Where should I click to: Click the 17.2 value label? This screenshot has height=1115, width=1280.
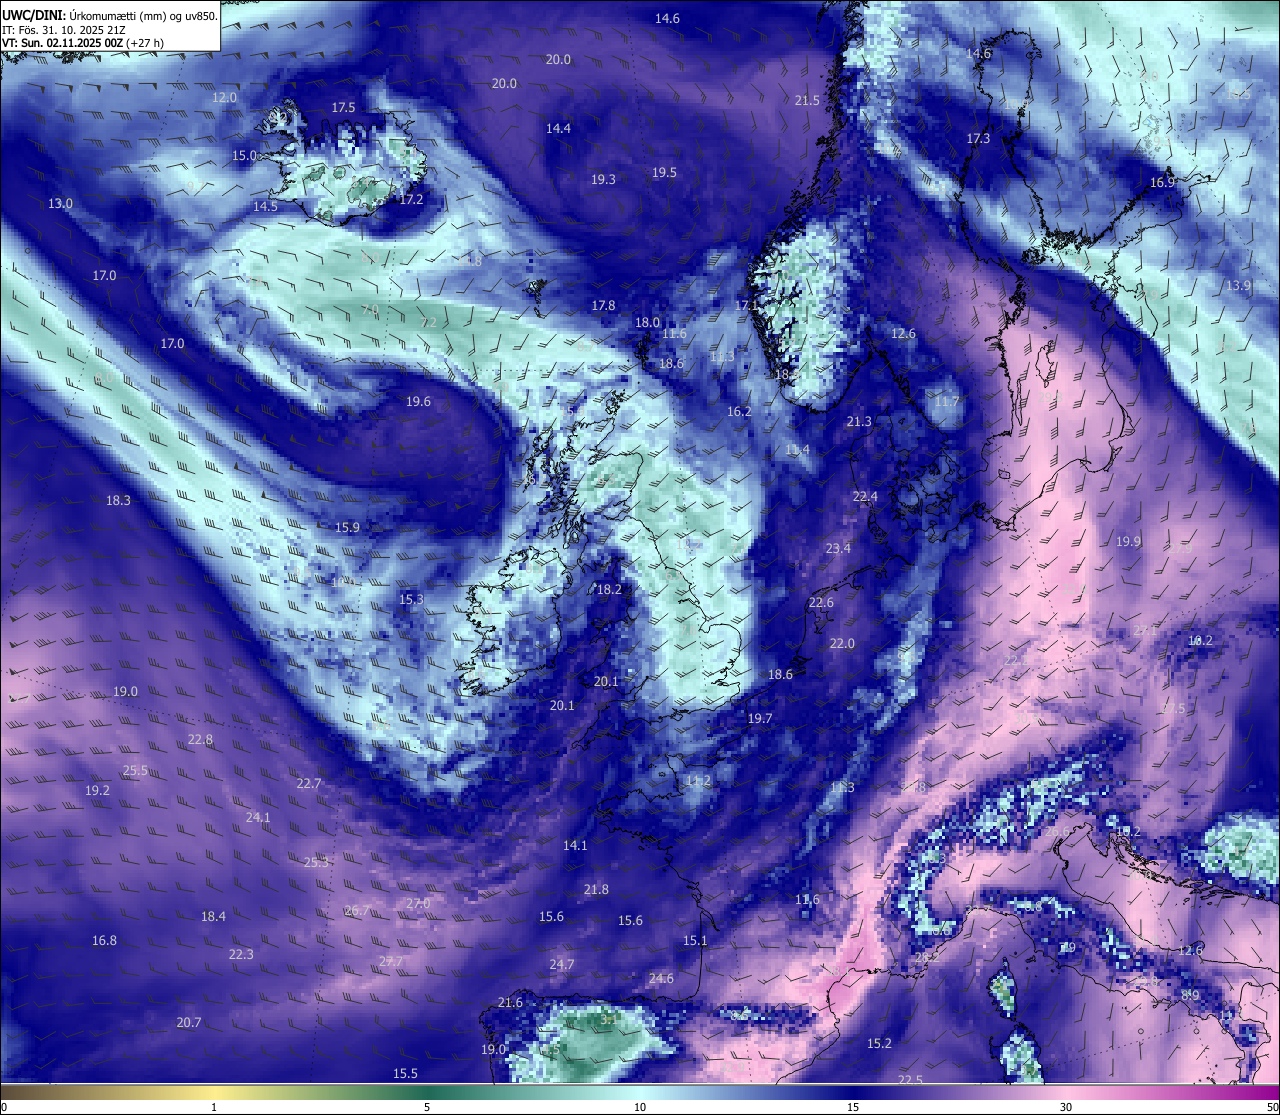[x=411, y=200]
